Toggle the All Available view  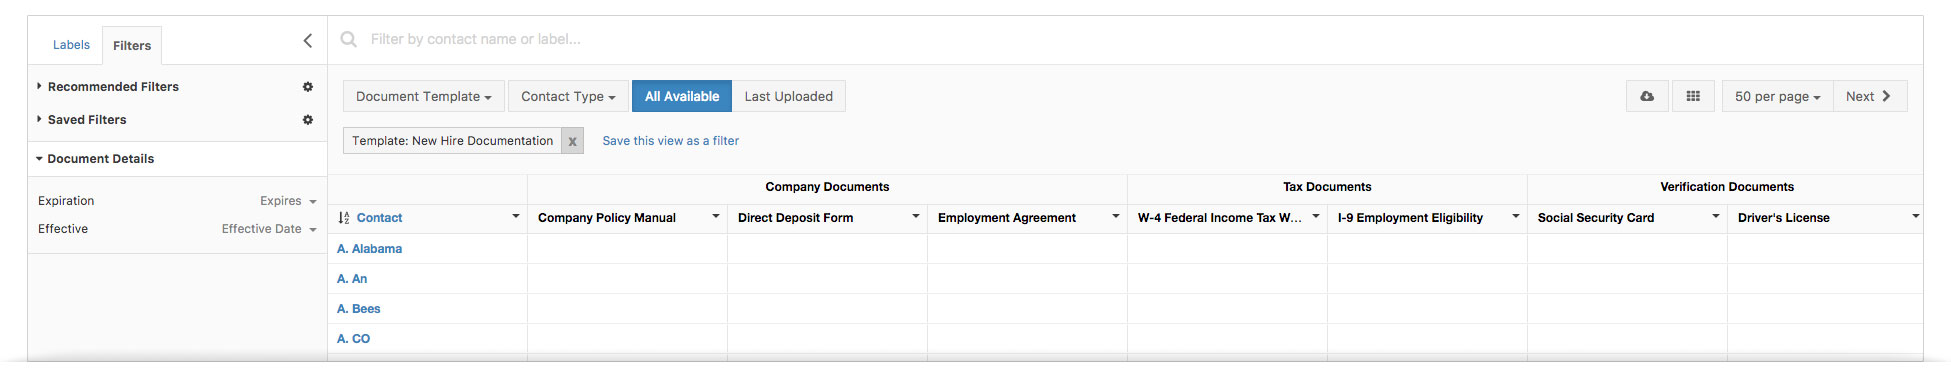click(682, 96)
